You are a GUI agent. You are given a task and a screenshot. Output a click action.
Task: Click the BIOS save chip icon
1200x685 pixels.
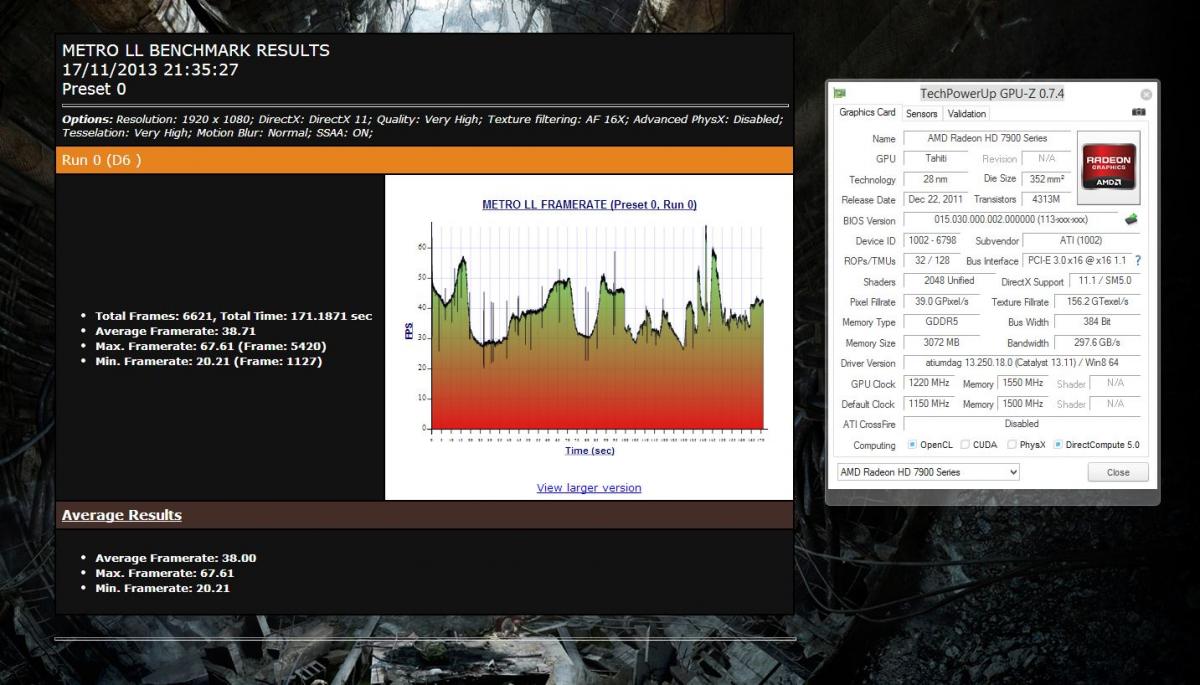pyautogui.click(x=1131, y=219)
